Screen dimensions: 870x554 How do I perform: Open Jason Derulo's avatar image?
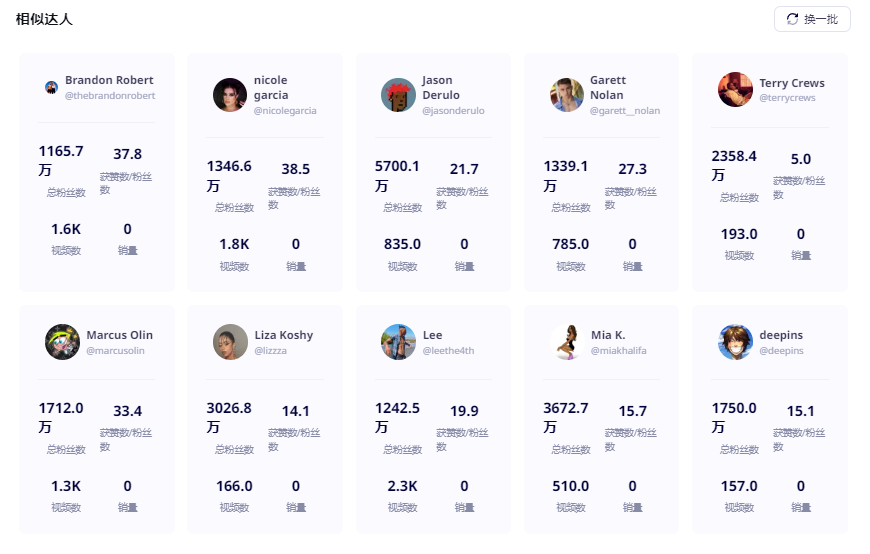tap(398, 95)
